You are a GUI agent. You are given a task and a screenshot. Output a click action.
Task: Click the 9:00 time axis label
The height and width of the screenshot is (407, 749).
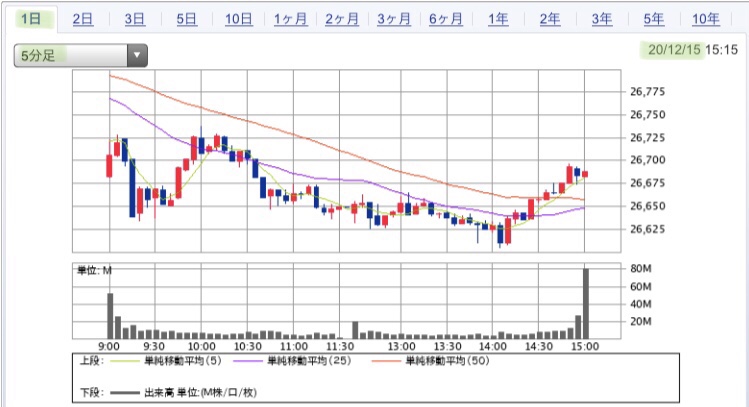point(109,347)
